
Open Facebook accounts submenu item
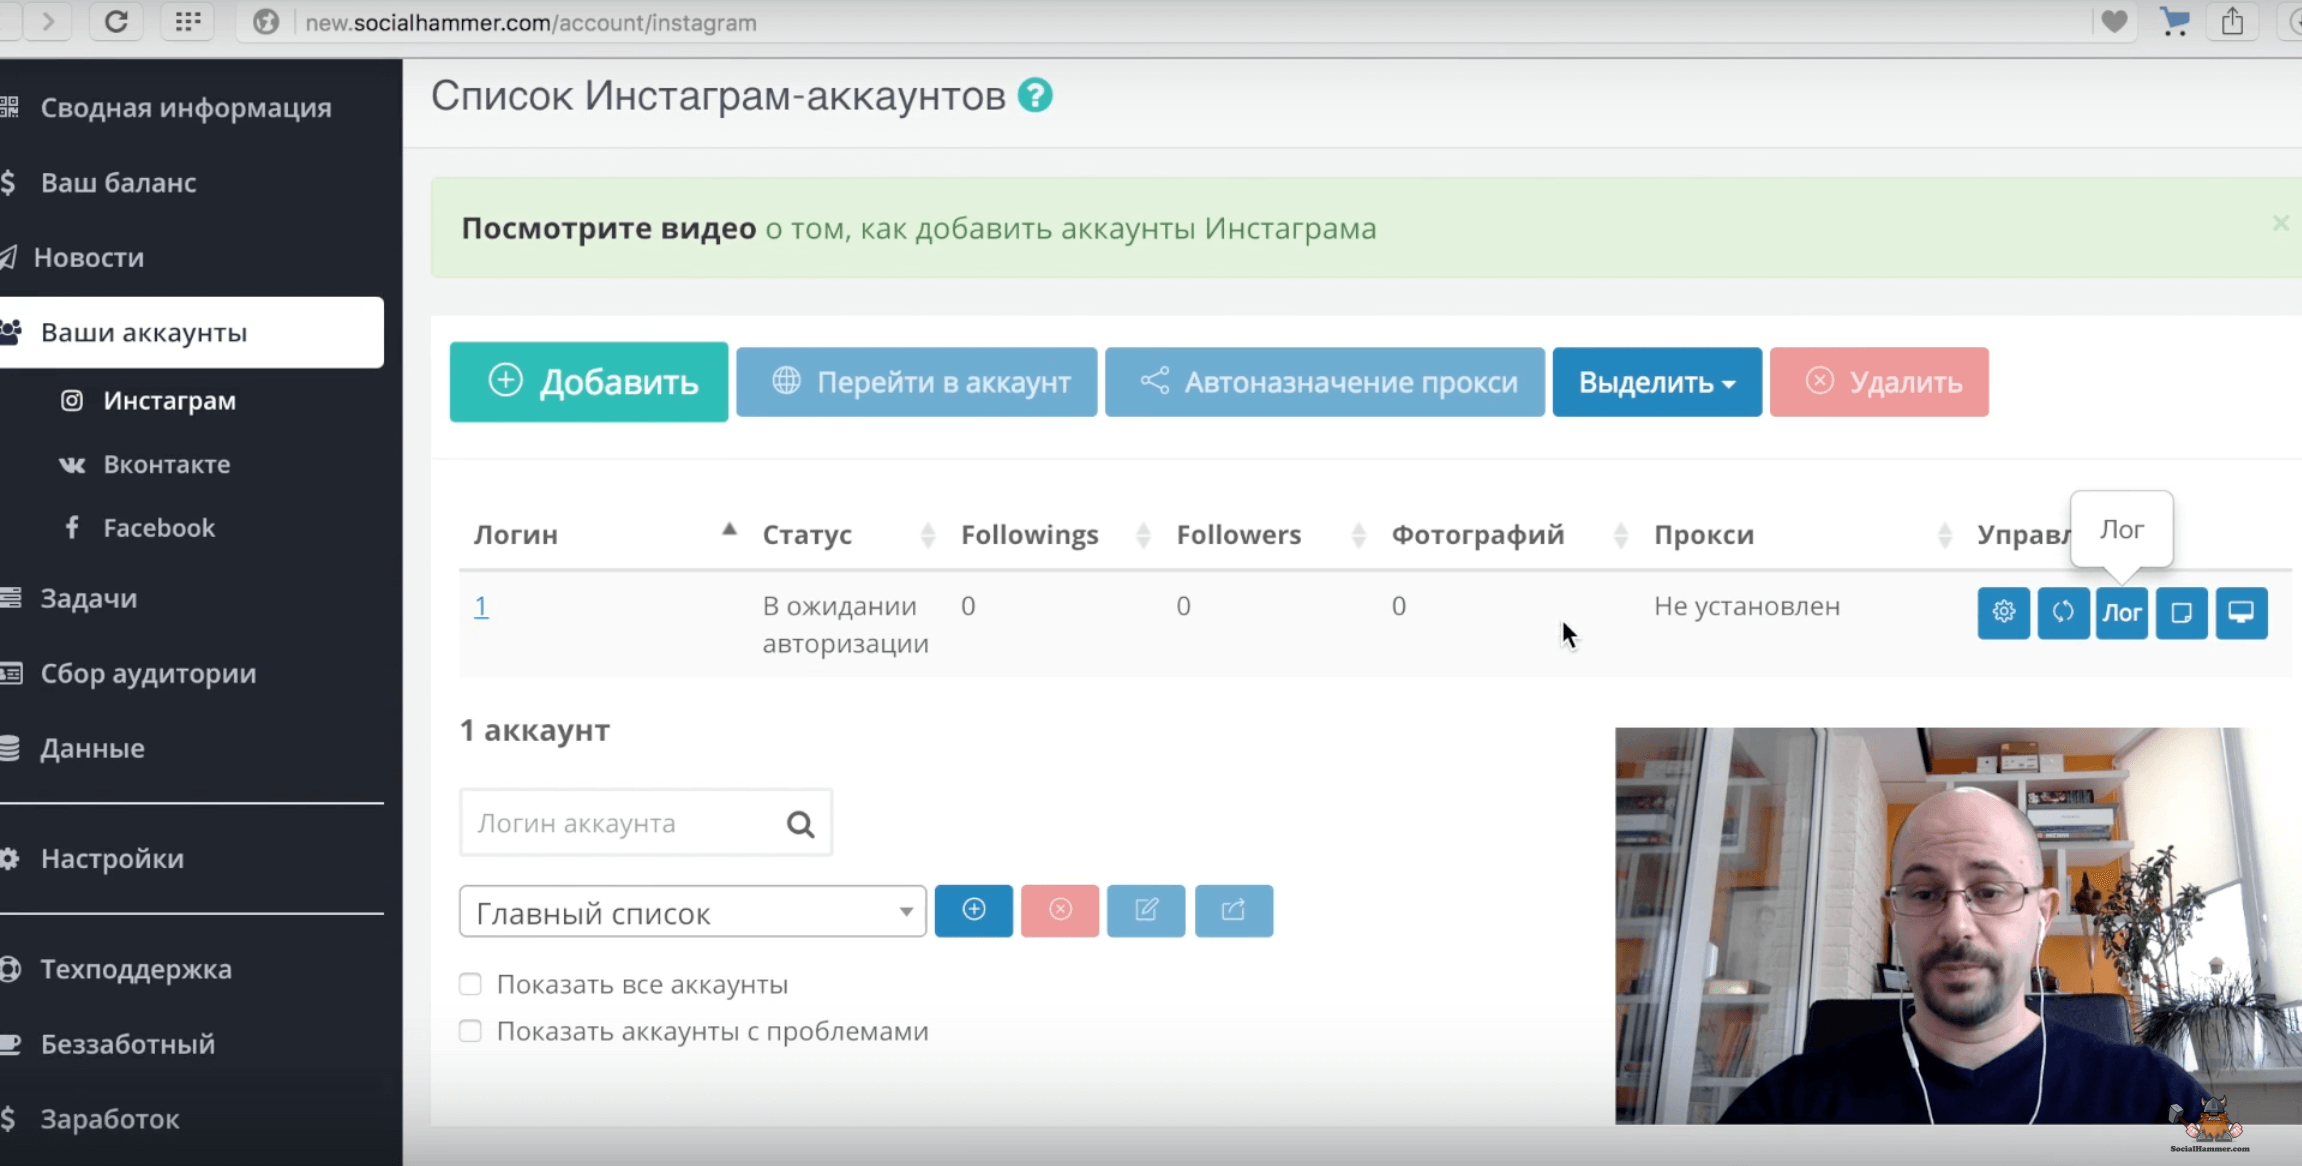[x=158, y=528]
